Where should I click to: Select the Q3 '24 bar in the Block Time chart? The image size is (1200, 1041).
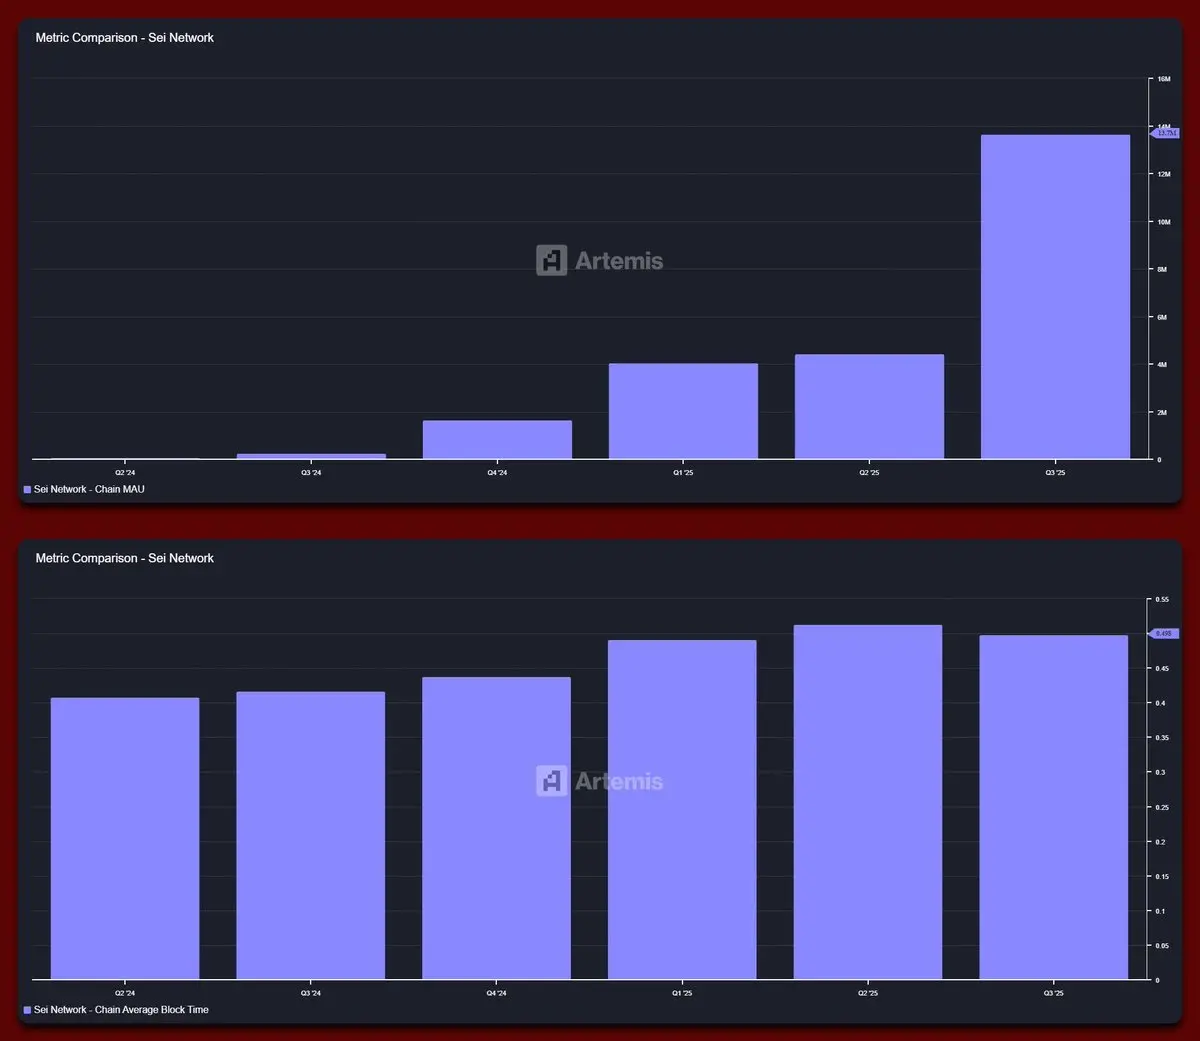(x=311, y=835)
